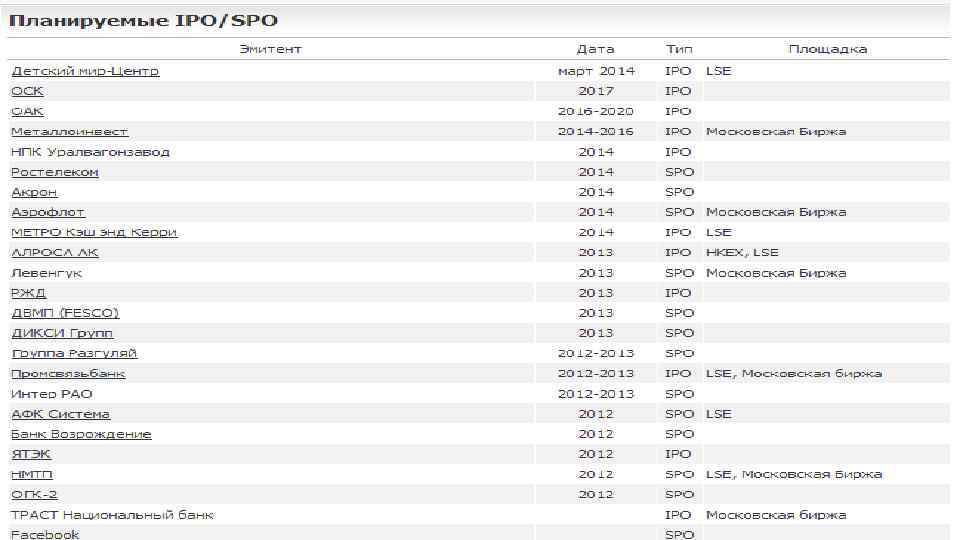Click the Планируемые IPO/SPO heading
The image size is (960, 540).
(x=144, y=21)
